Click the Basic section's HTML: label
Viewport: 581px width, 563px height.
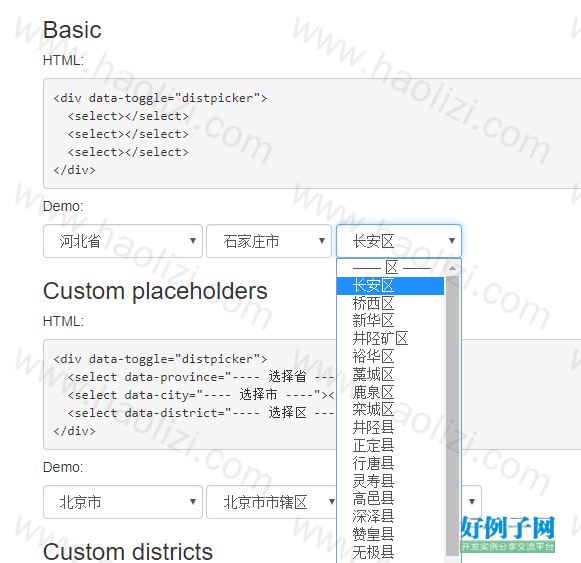(x=63, y=60)
